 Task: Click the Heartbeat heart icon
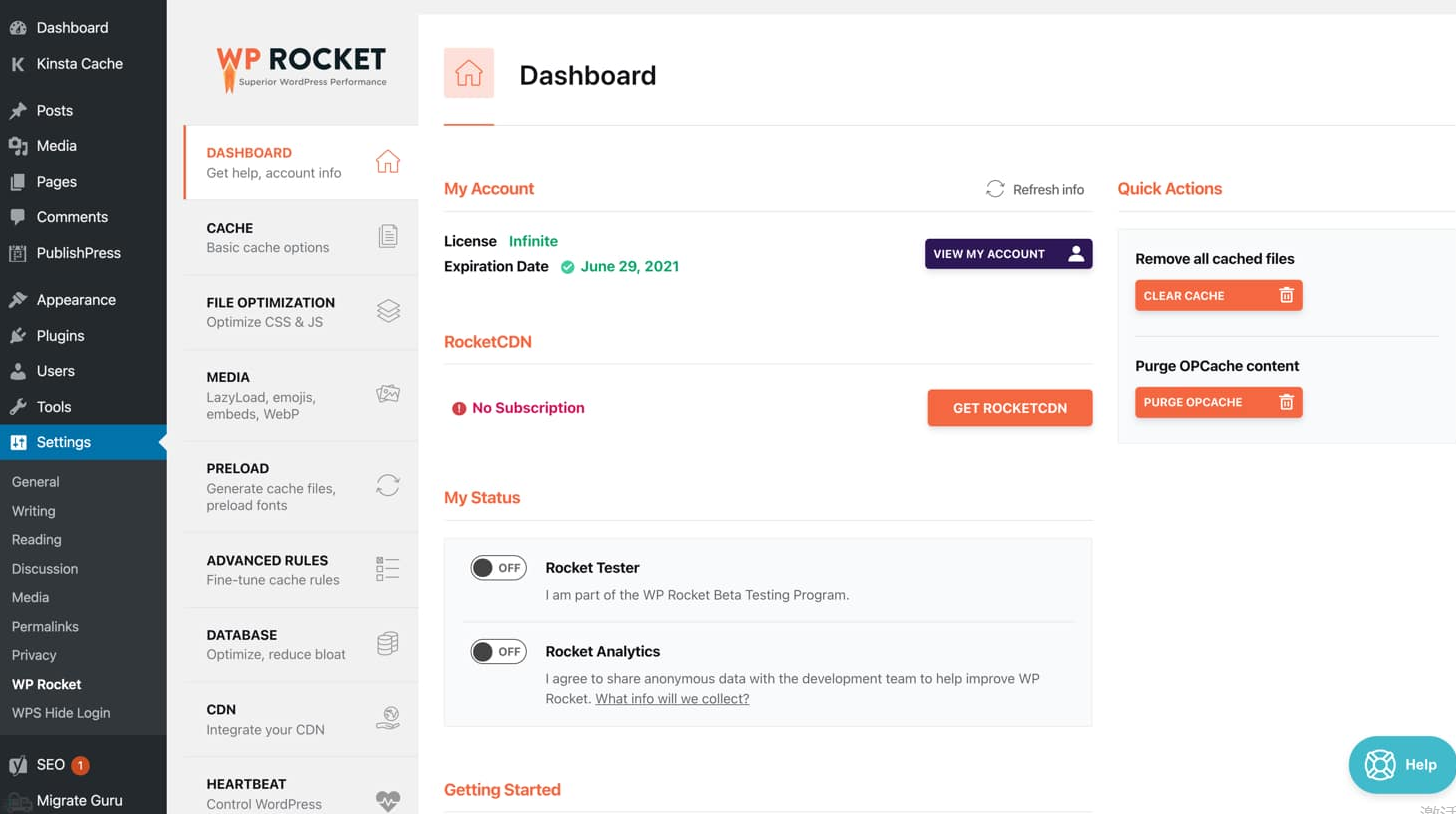pos(388,801)
